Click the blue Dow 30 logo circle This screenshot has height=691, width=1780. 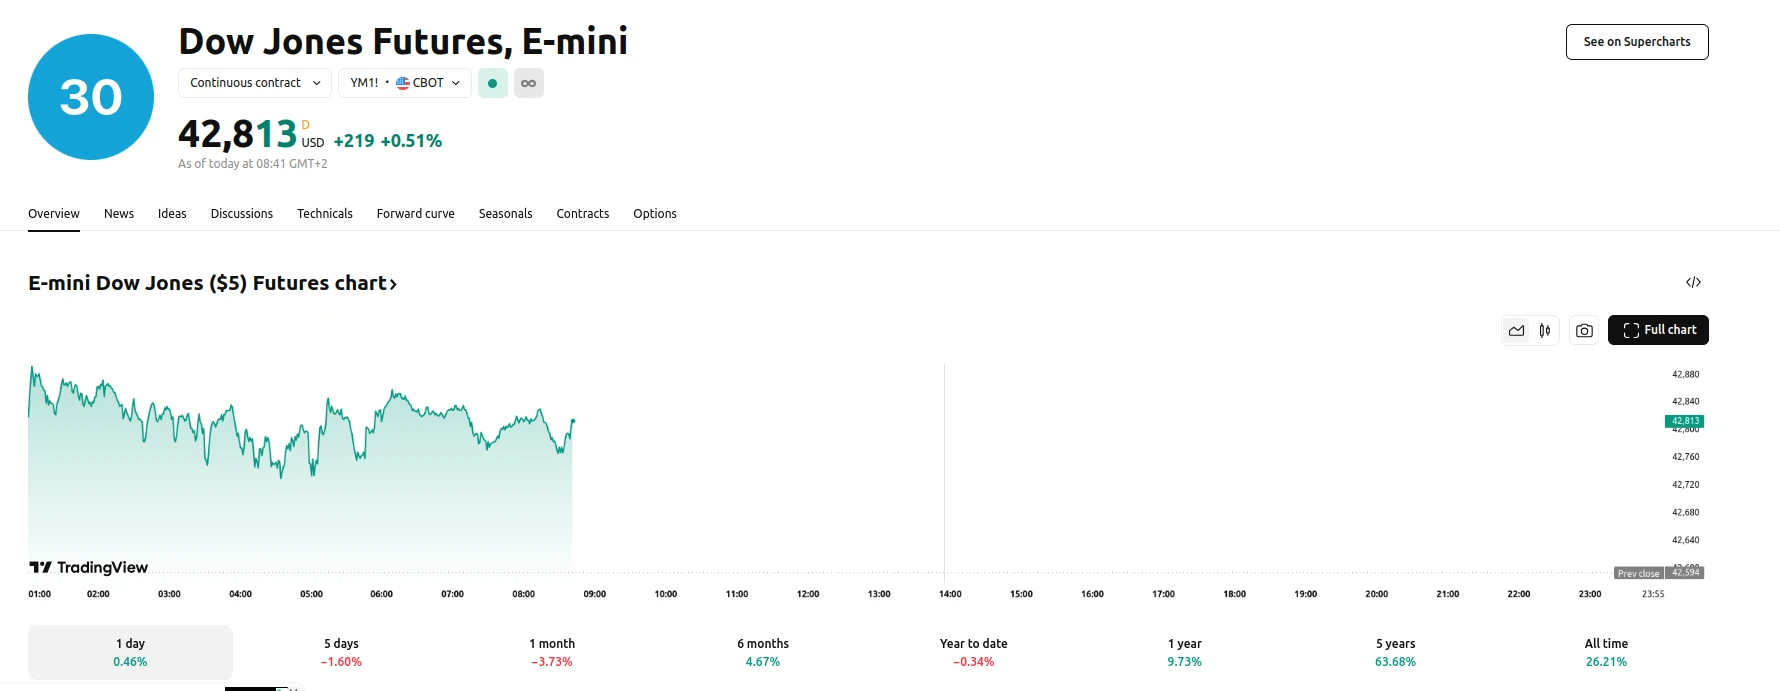tap(91, 97)
